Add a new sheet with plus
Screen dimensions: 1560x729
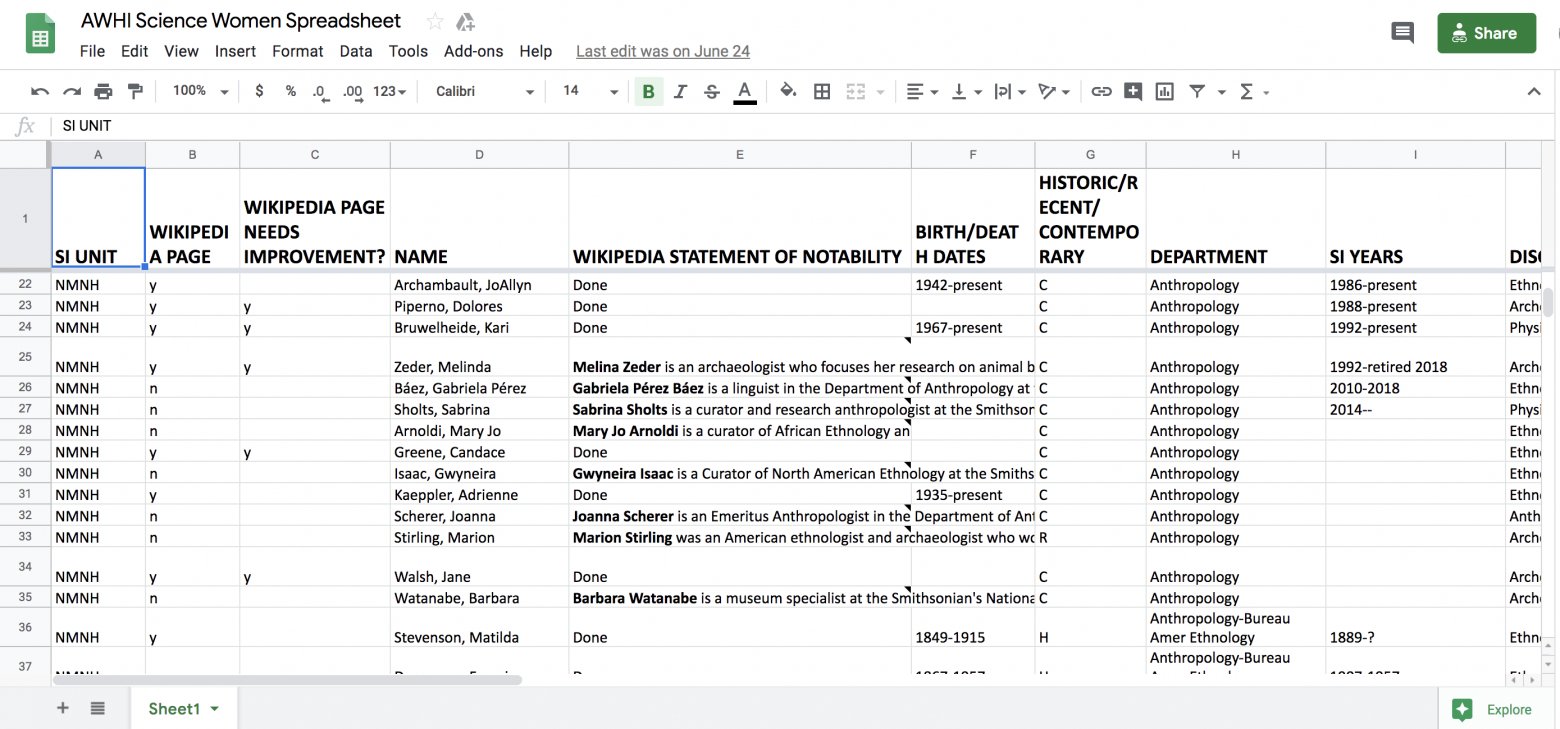coord(62,708)
